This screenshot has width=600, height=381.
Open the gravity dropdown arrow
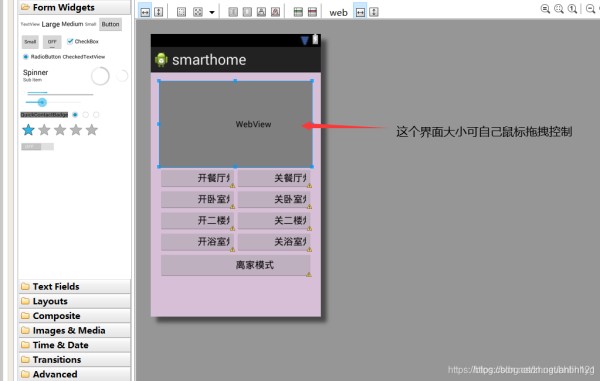(212, 12)
